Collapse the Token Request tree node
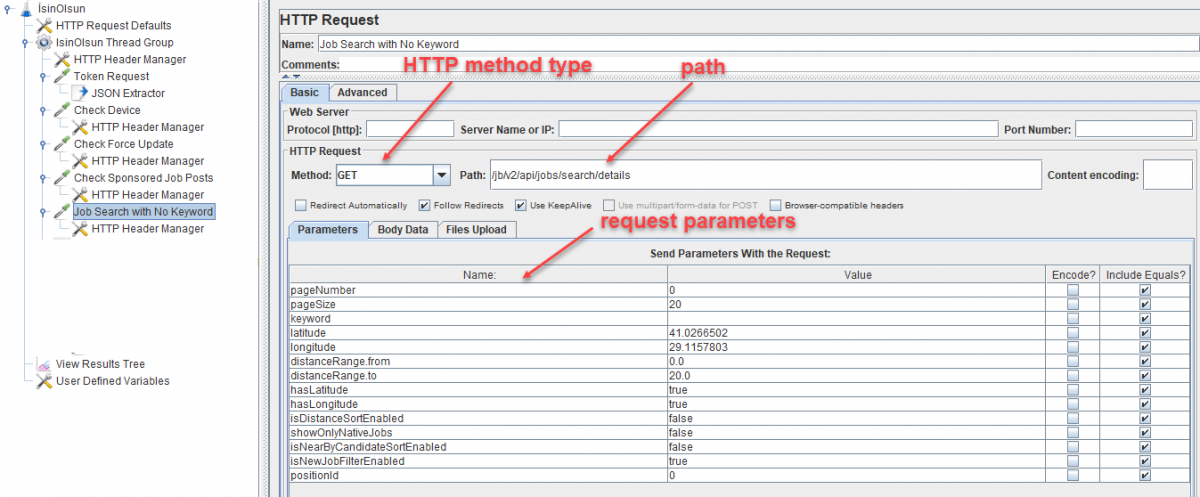Screen dimensions: 1200x497 (44, 76)
